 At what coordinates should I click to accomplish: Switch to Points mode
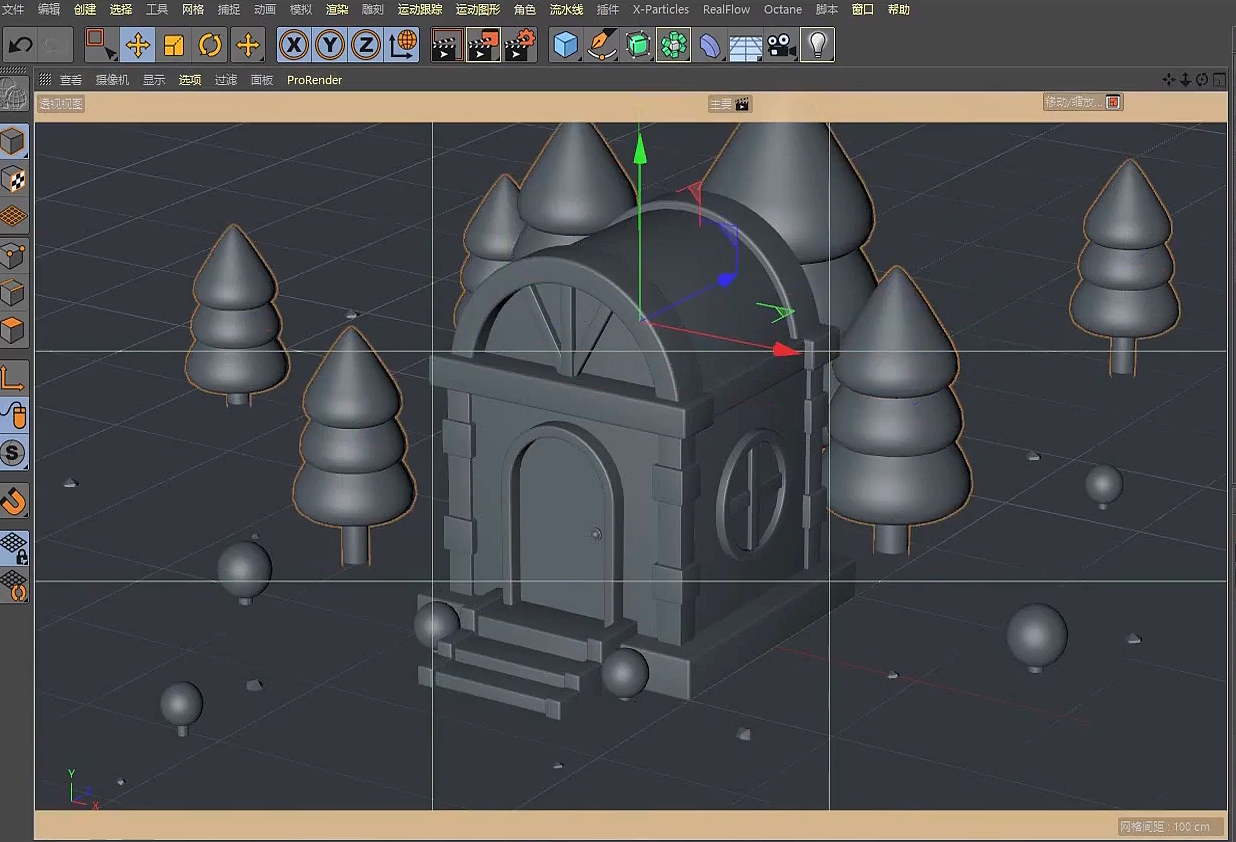pyautogui.click(x=14, y=254)
